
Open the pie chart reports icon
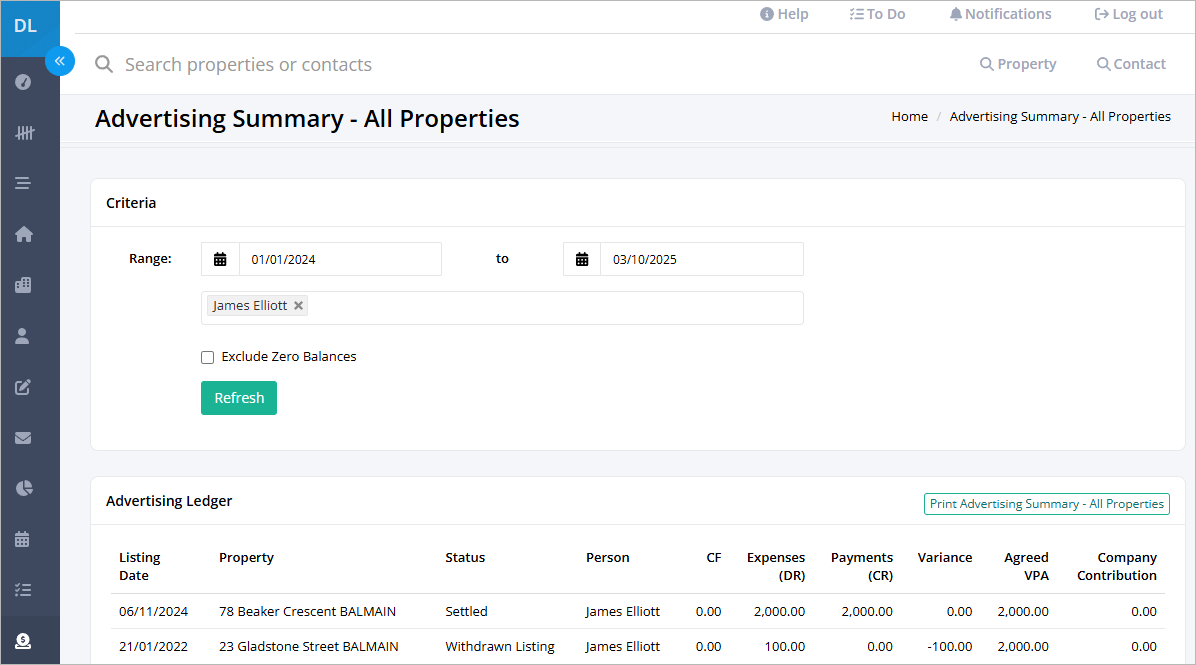[24, 488]
